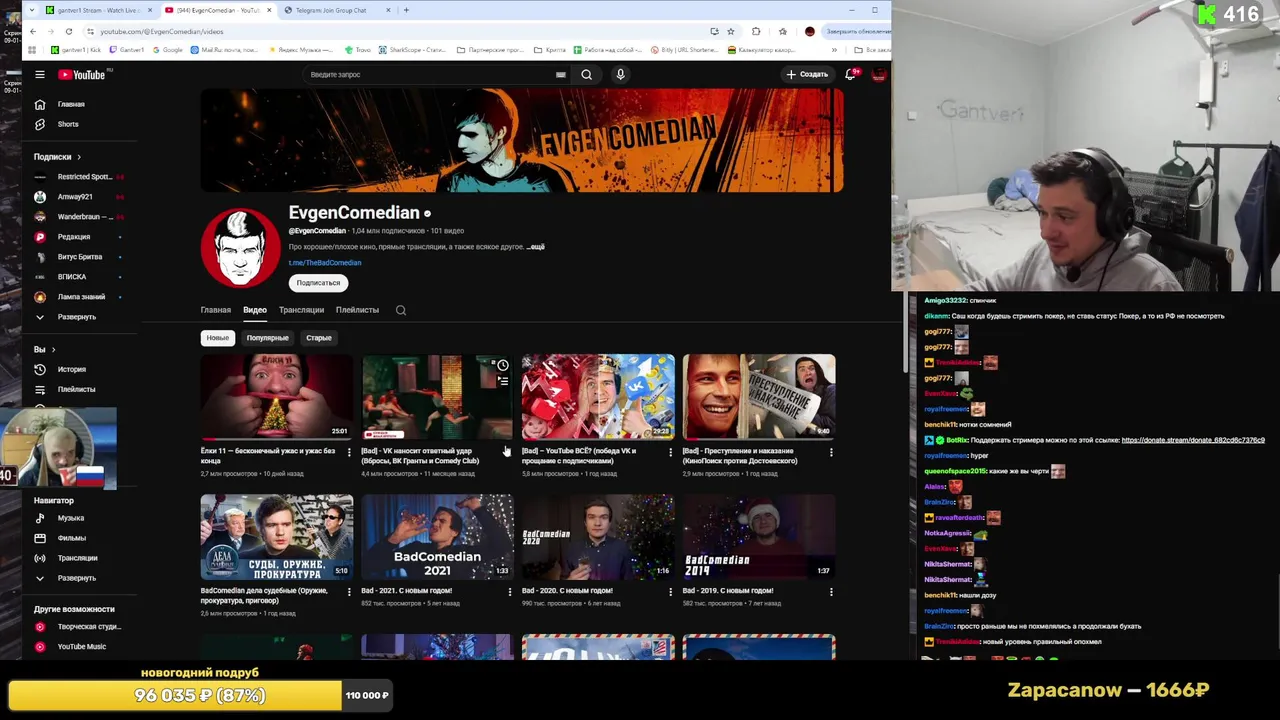The height and width of the screenshot is (720, 1280).
Task: Open История in sidebar
Action: point(72,369)
